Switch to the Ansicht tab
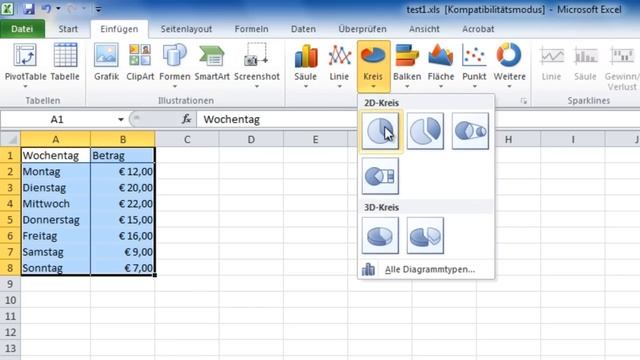The image size is (640, 360). tap(424, 29)
